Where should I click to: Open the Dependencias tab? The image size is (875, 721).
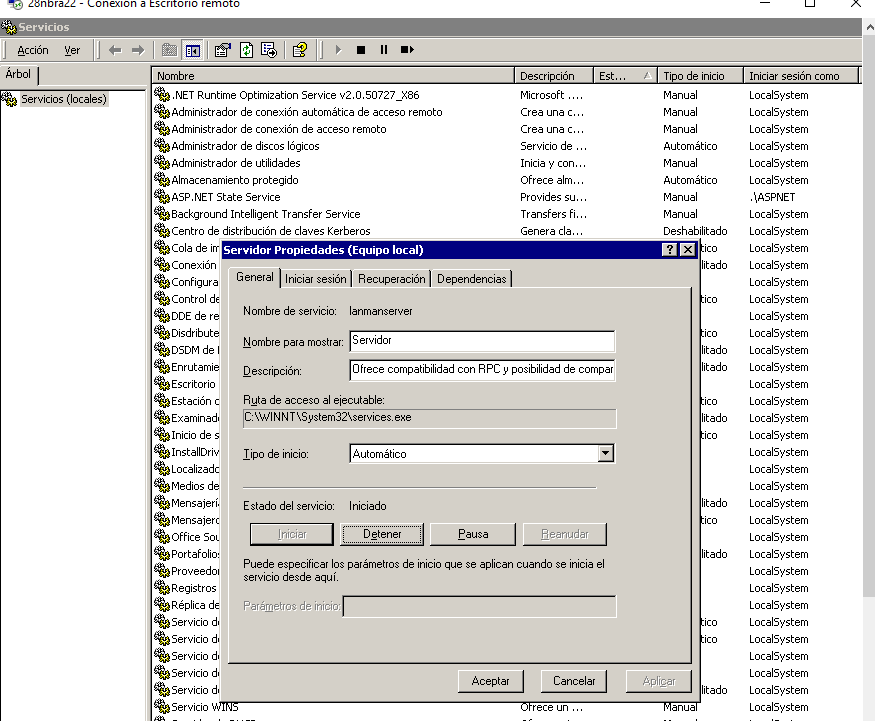tap(472, 279)
